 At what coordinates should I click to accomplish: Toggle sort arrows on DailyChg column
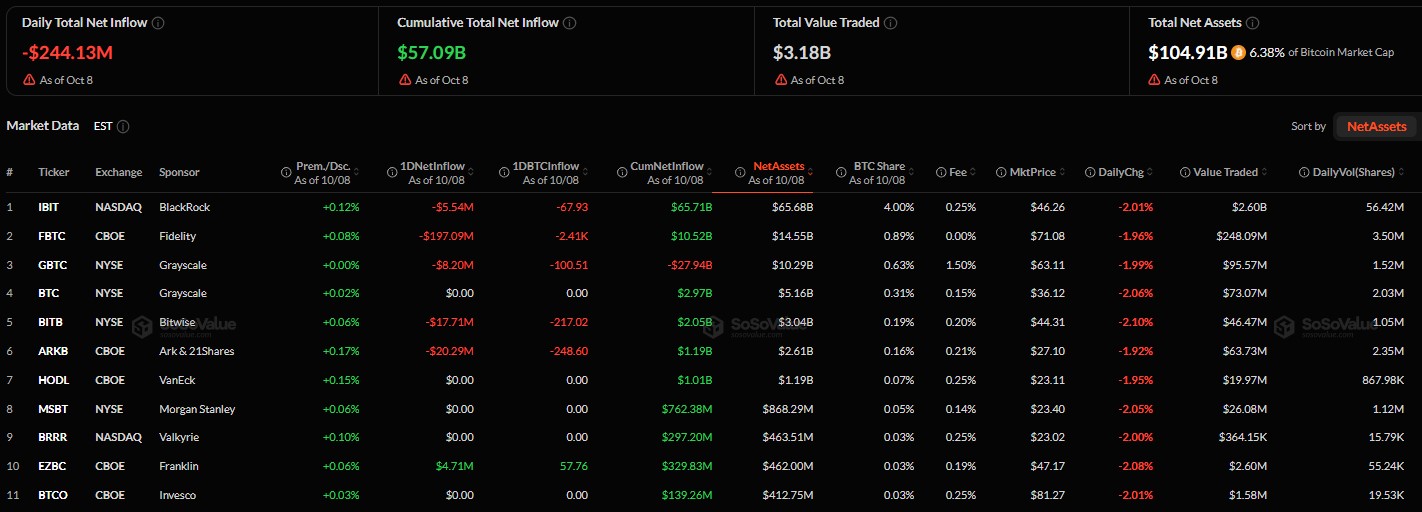point(1152,172)
